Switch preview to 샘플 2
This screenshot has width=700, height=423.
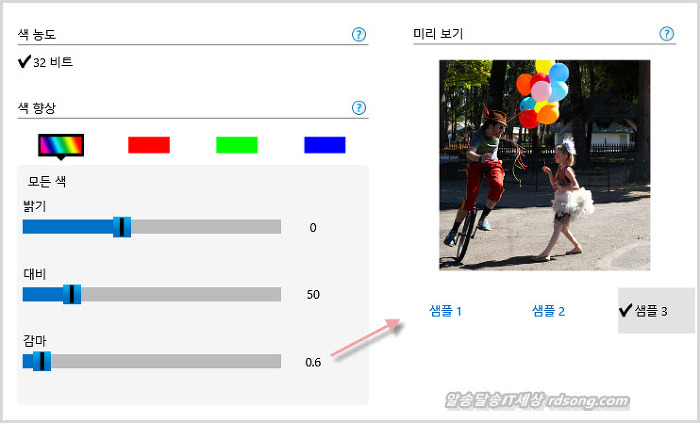click(548, 311)
